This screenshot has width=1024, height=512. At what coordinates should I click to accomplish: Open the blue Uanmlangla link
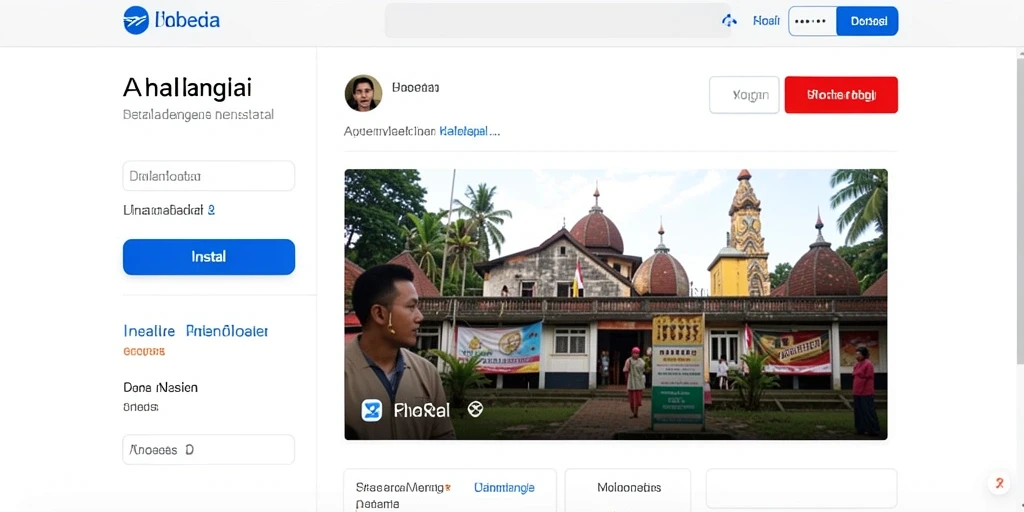click(x=504, y=487)
